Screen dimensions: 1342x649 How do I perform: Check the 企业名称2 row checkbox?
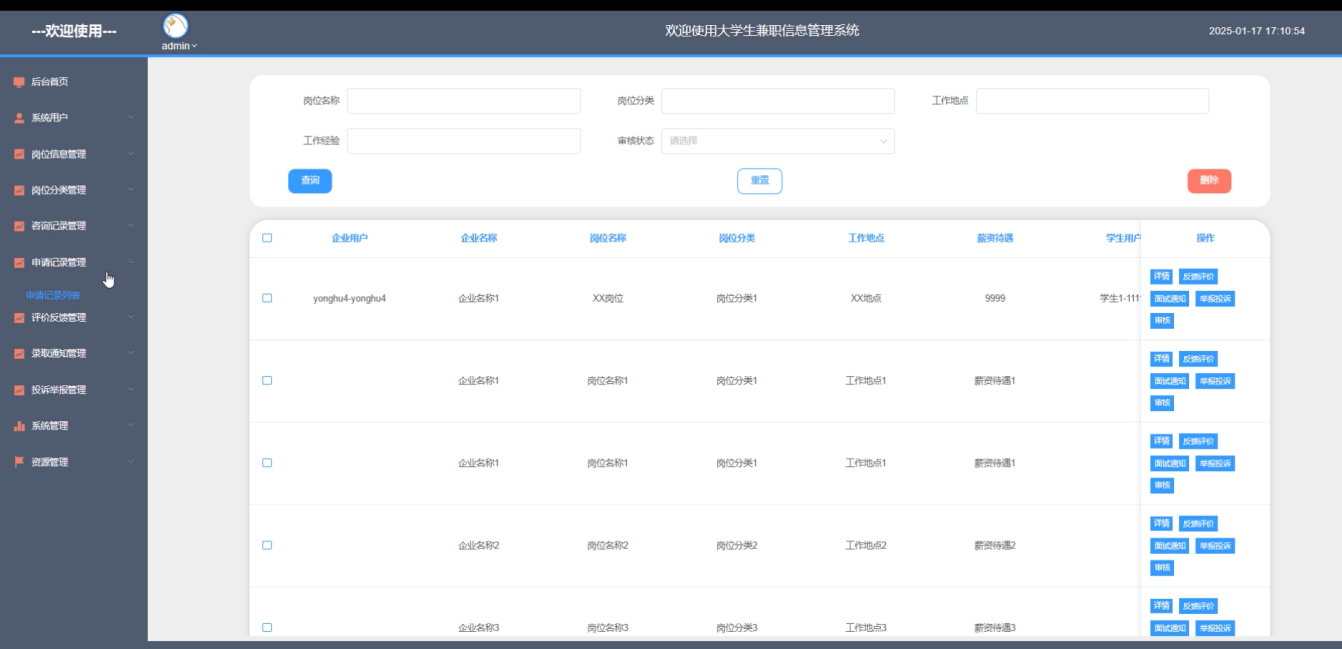(267, 545)
